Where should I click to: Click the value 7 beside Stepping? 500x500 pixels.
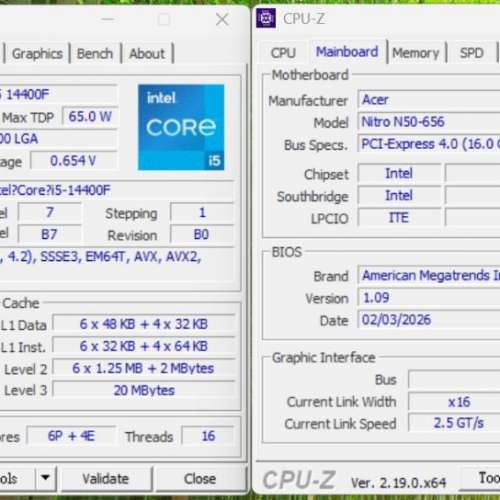click(x=49, y=212)
